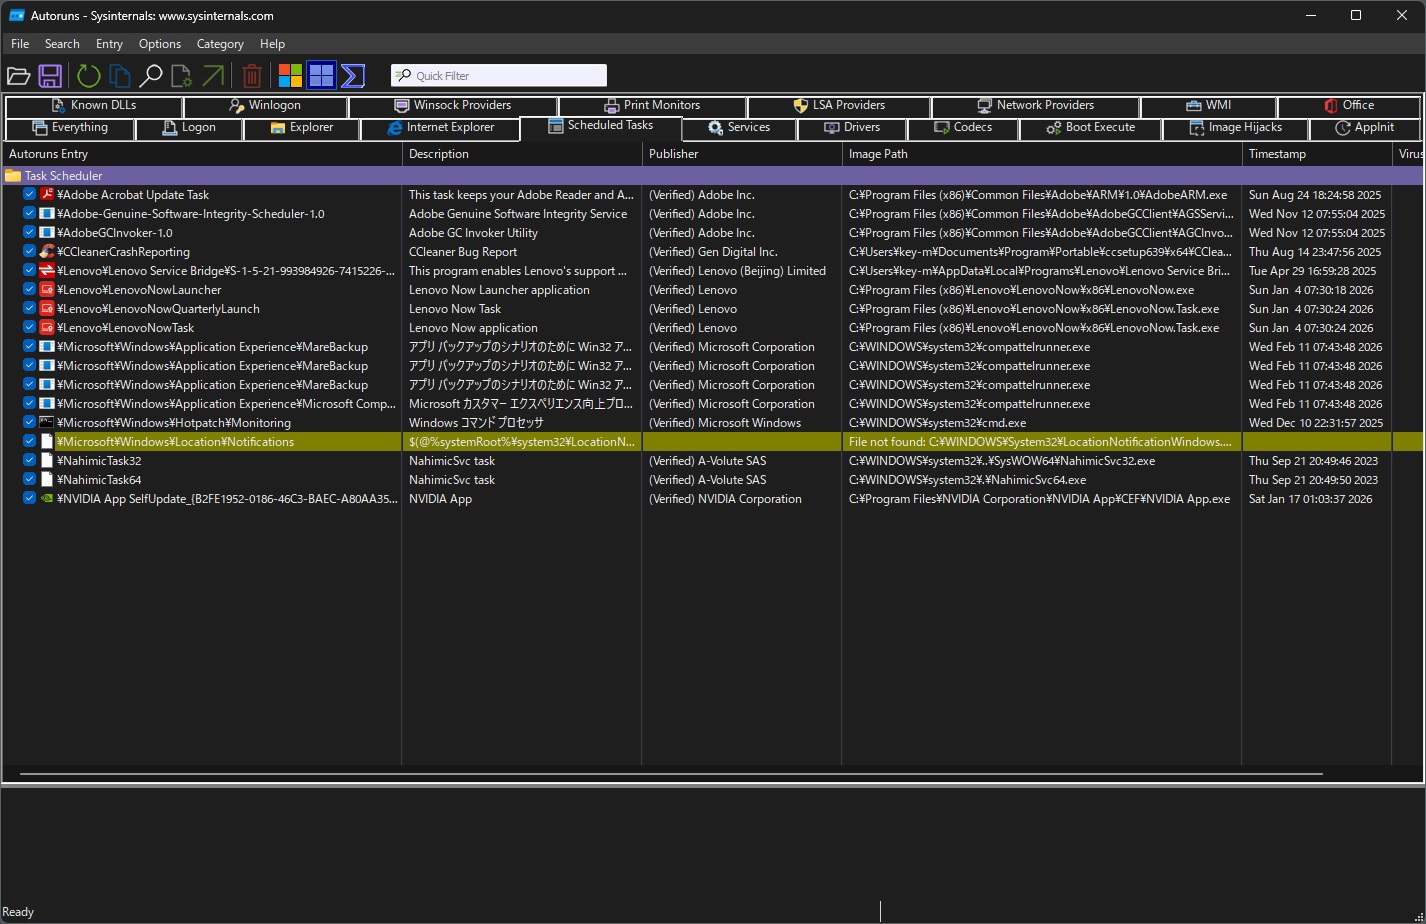Image resolution: width=1426 pixels, height=924 pixels.
Task: Switch to the Services tab
Action: (x=739, y=128)
